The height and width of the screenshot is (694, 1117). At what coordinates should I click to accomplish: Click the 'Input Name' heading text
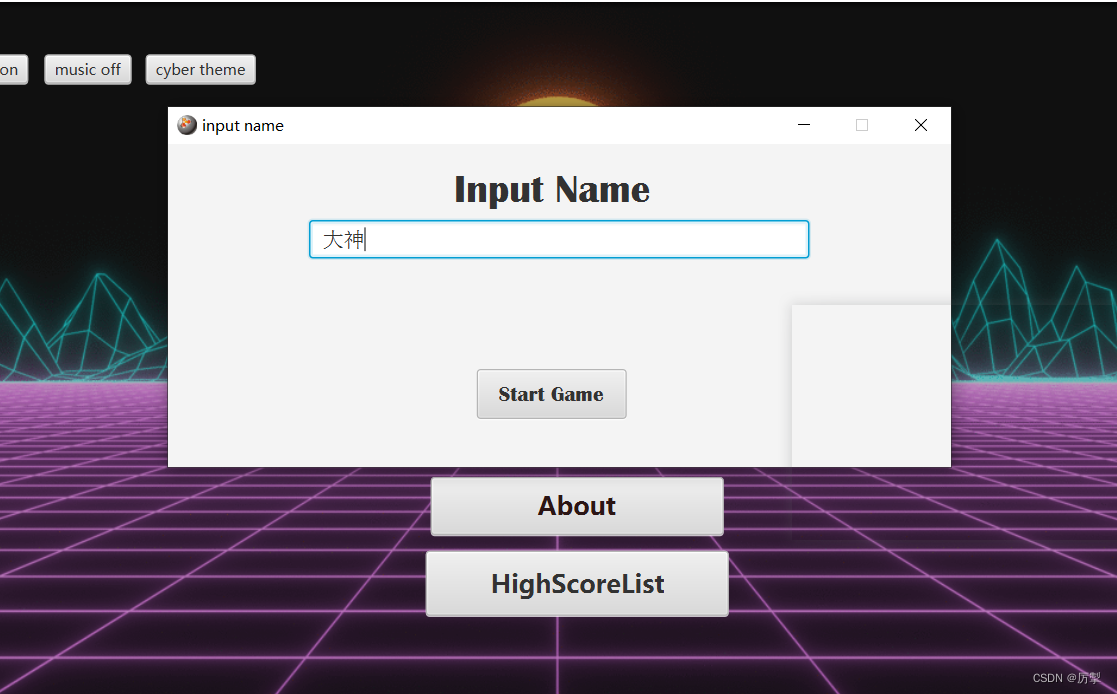[x=552, y=190]
